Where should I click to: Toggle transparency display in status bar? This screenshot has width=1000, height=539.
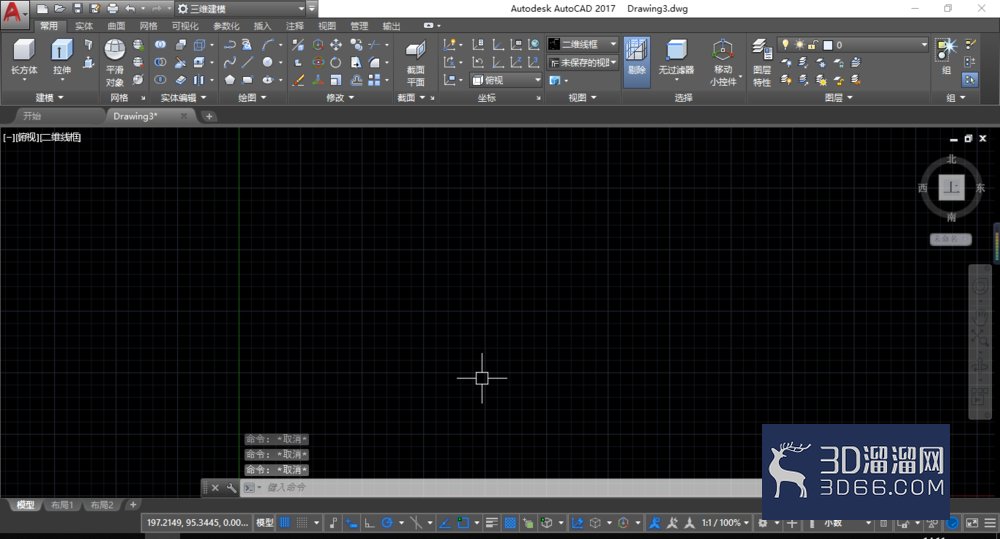[x=510, y=522]
